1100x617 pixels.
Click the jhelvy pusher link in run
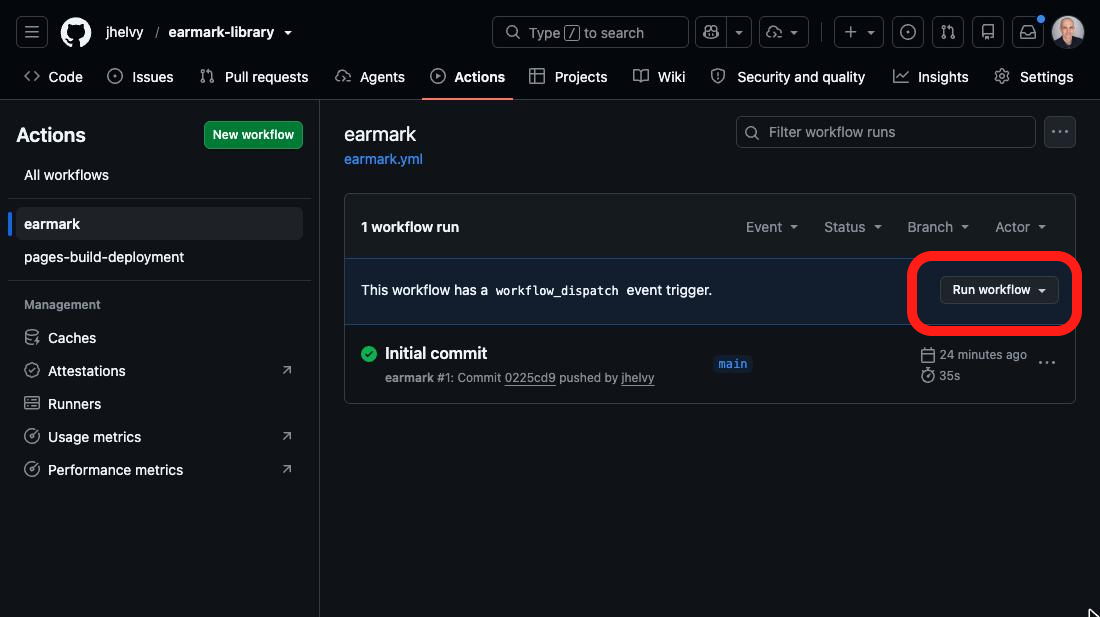tap(638, 378)
